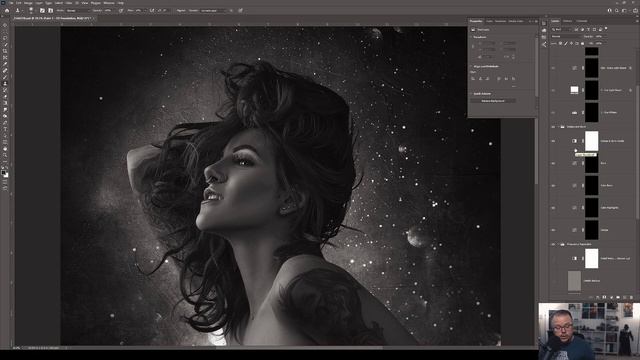
Task: Switch to the Properties tab
Action: [x=476, y=21]
